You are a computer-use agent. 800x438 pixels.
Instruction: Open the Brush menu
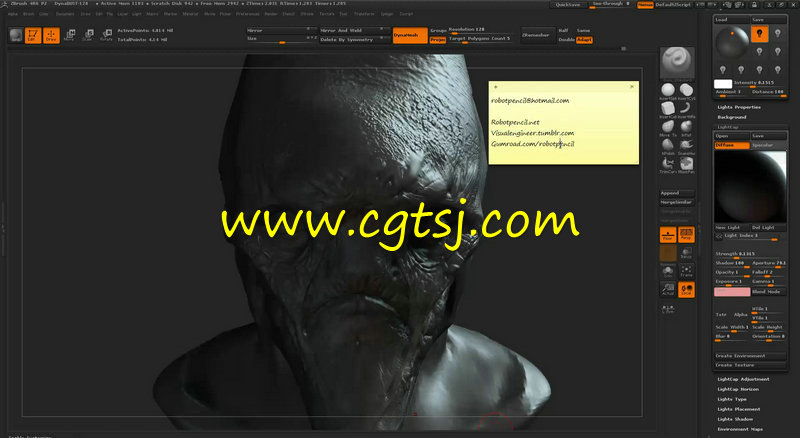29,14
